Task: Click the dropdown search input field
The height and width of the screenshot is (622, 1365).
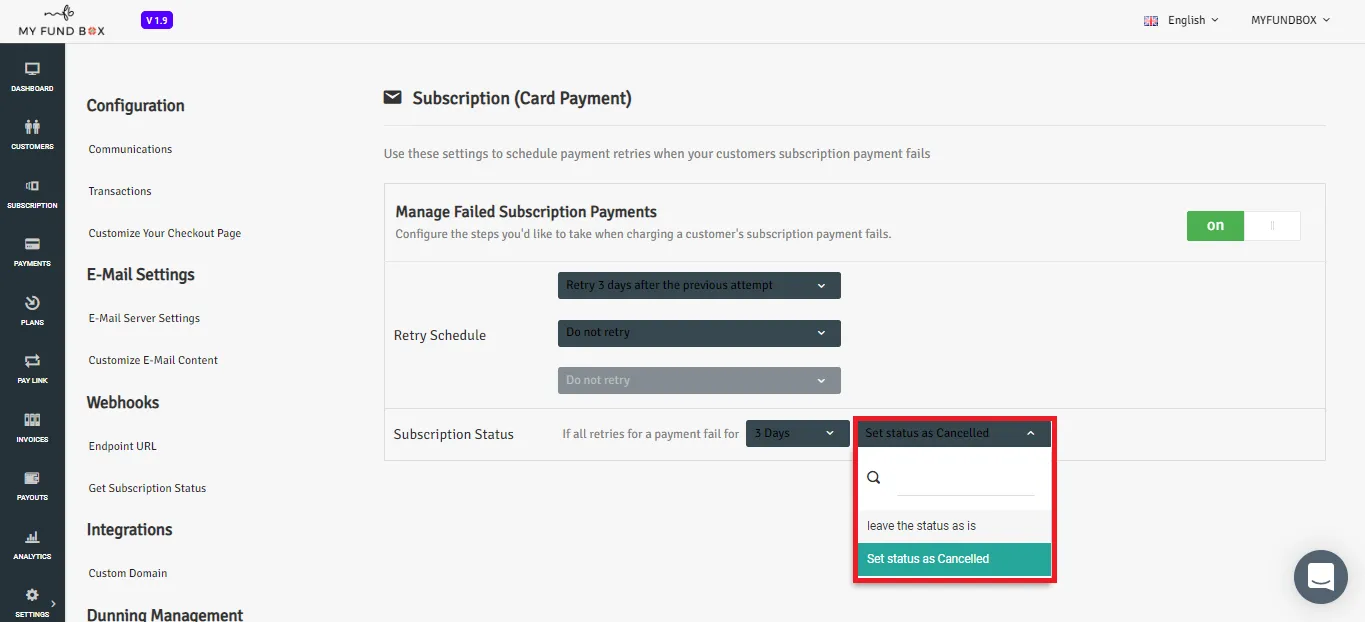Action: click(965, 479)
